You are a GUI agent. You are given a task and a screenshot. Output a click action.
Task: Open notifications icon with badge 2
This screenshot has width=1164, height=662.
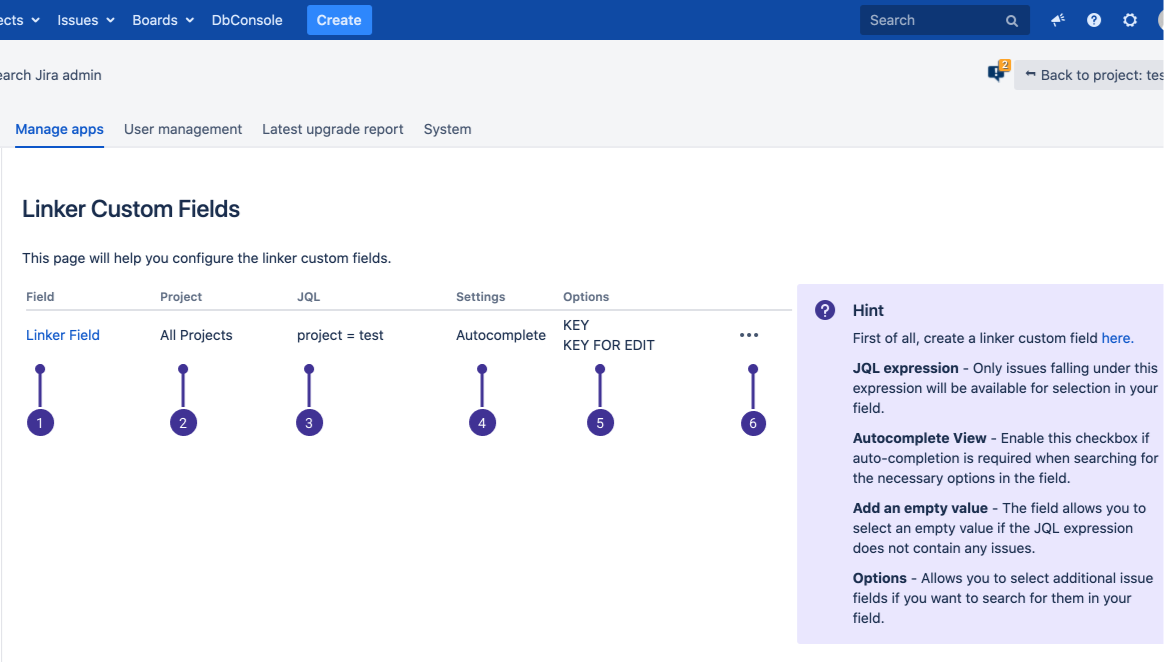coord(998,72)
